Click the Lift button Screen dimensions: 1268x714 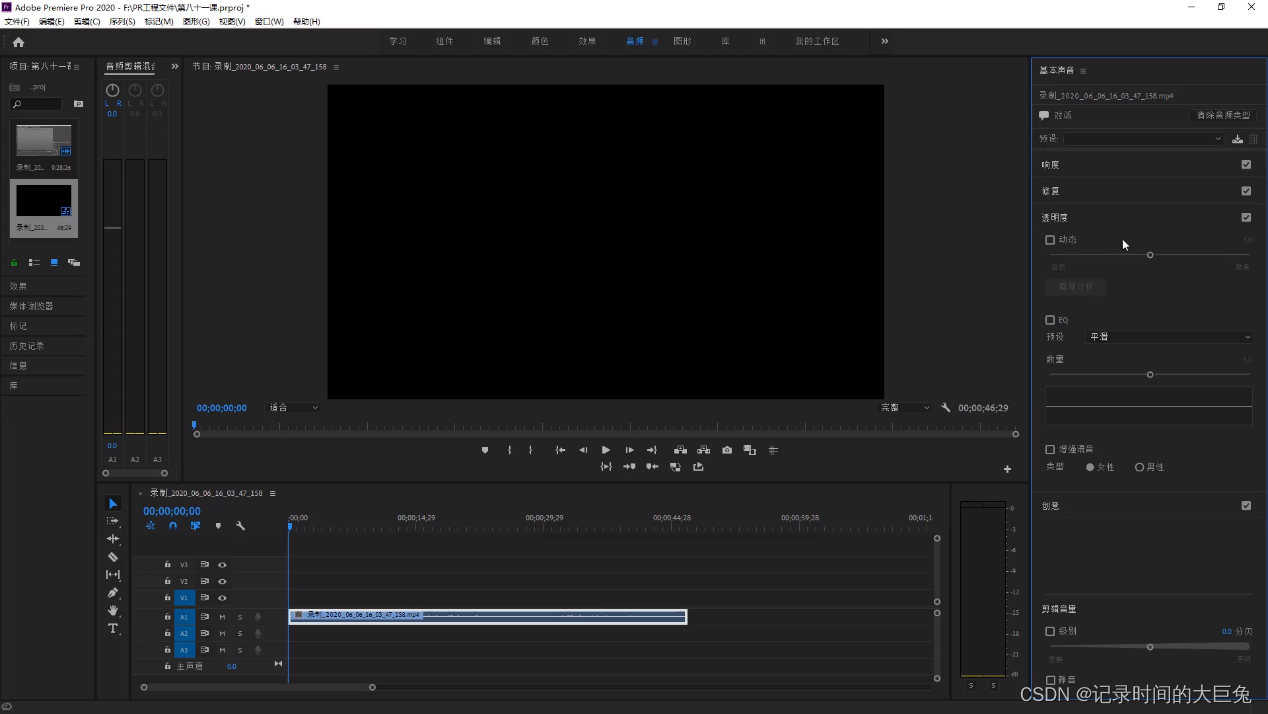point(681,450)
